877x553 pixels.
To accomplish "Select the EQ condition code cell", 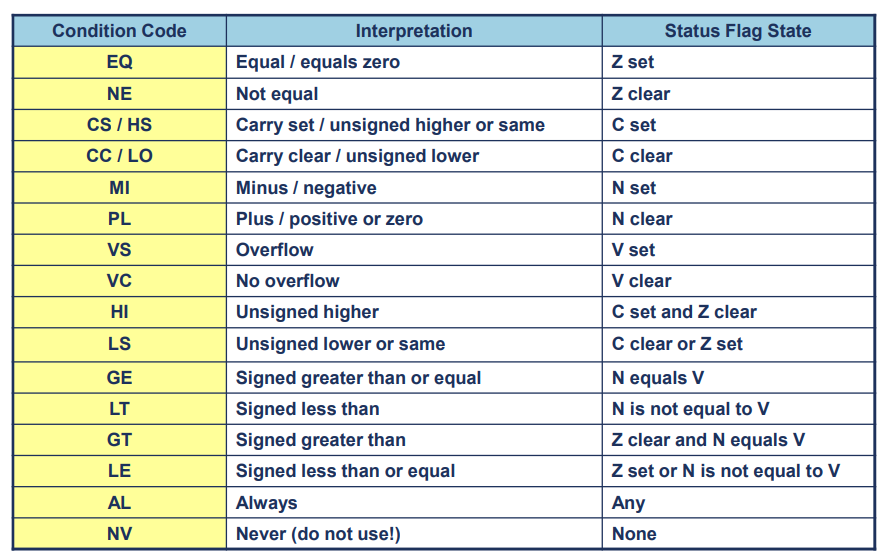I will (x=119, y=62).
